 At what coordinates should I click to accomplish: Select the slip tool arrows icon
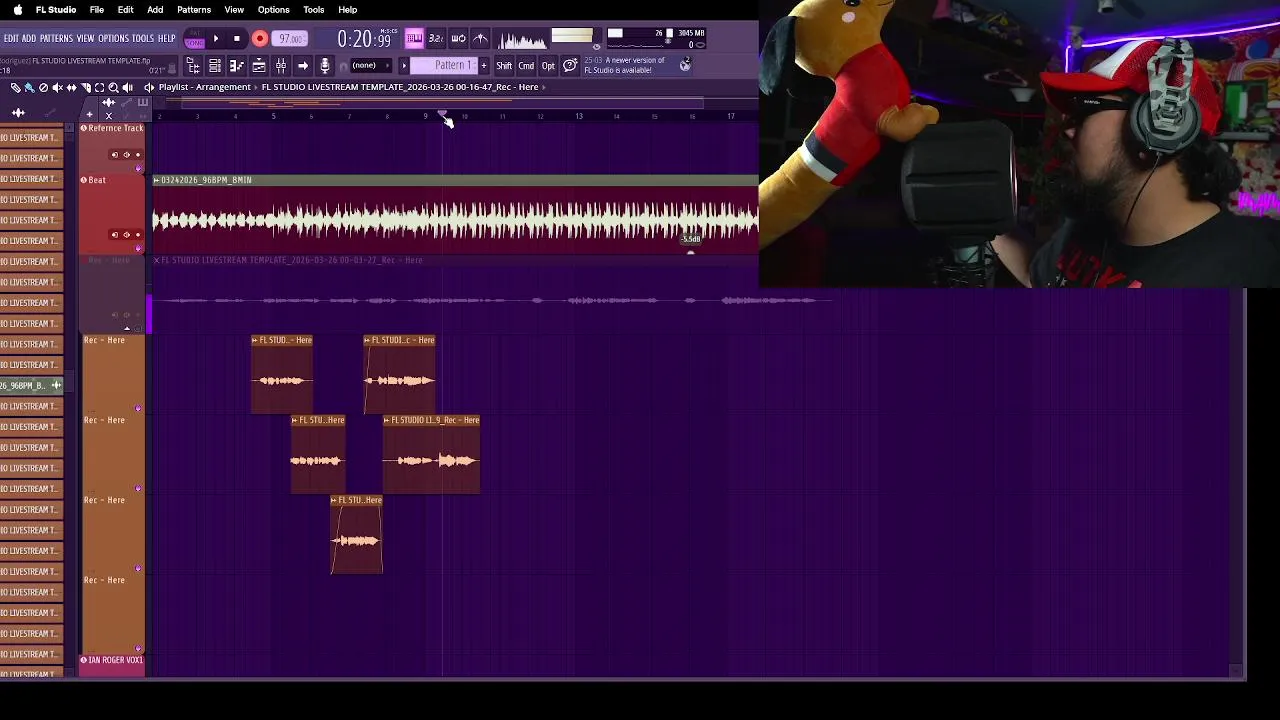[71, 88]
